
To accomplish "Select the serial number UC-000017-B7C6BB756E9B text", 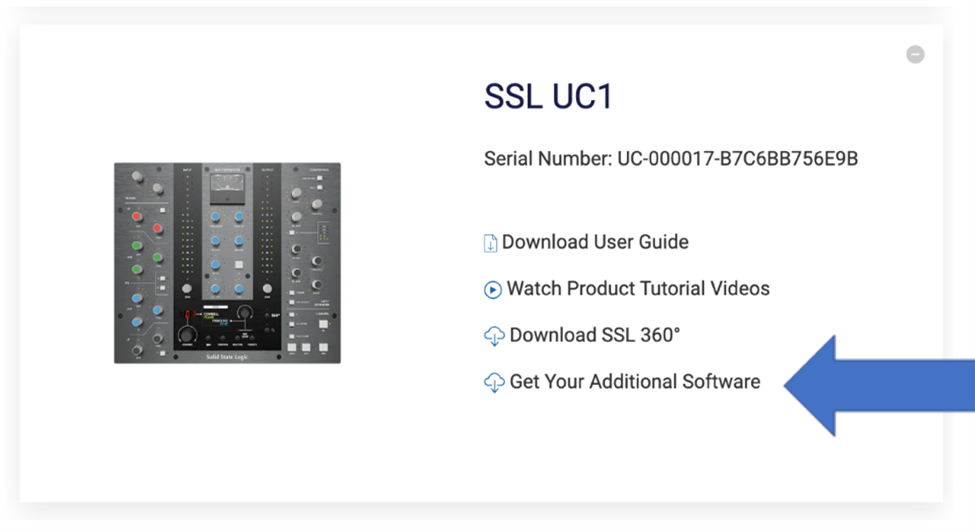I will 737,159.
